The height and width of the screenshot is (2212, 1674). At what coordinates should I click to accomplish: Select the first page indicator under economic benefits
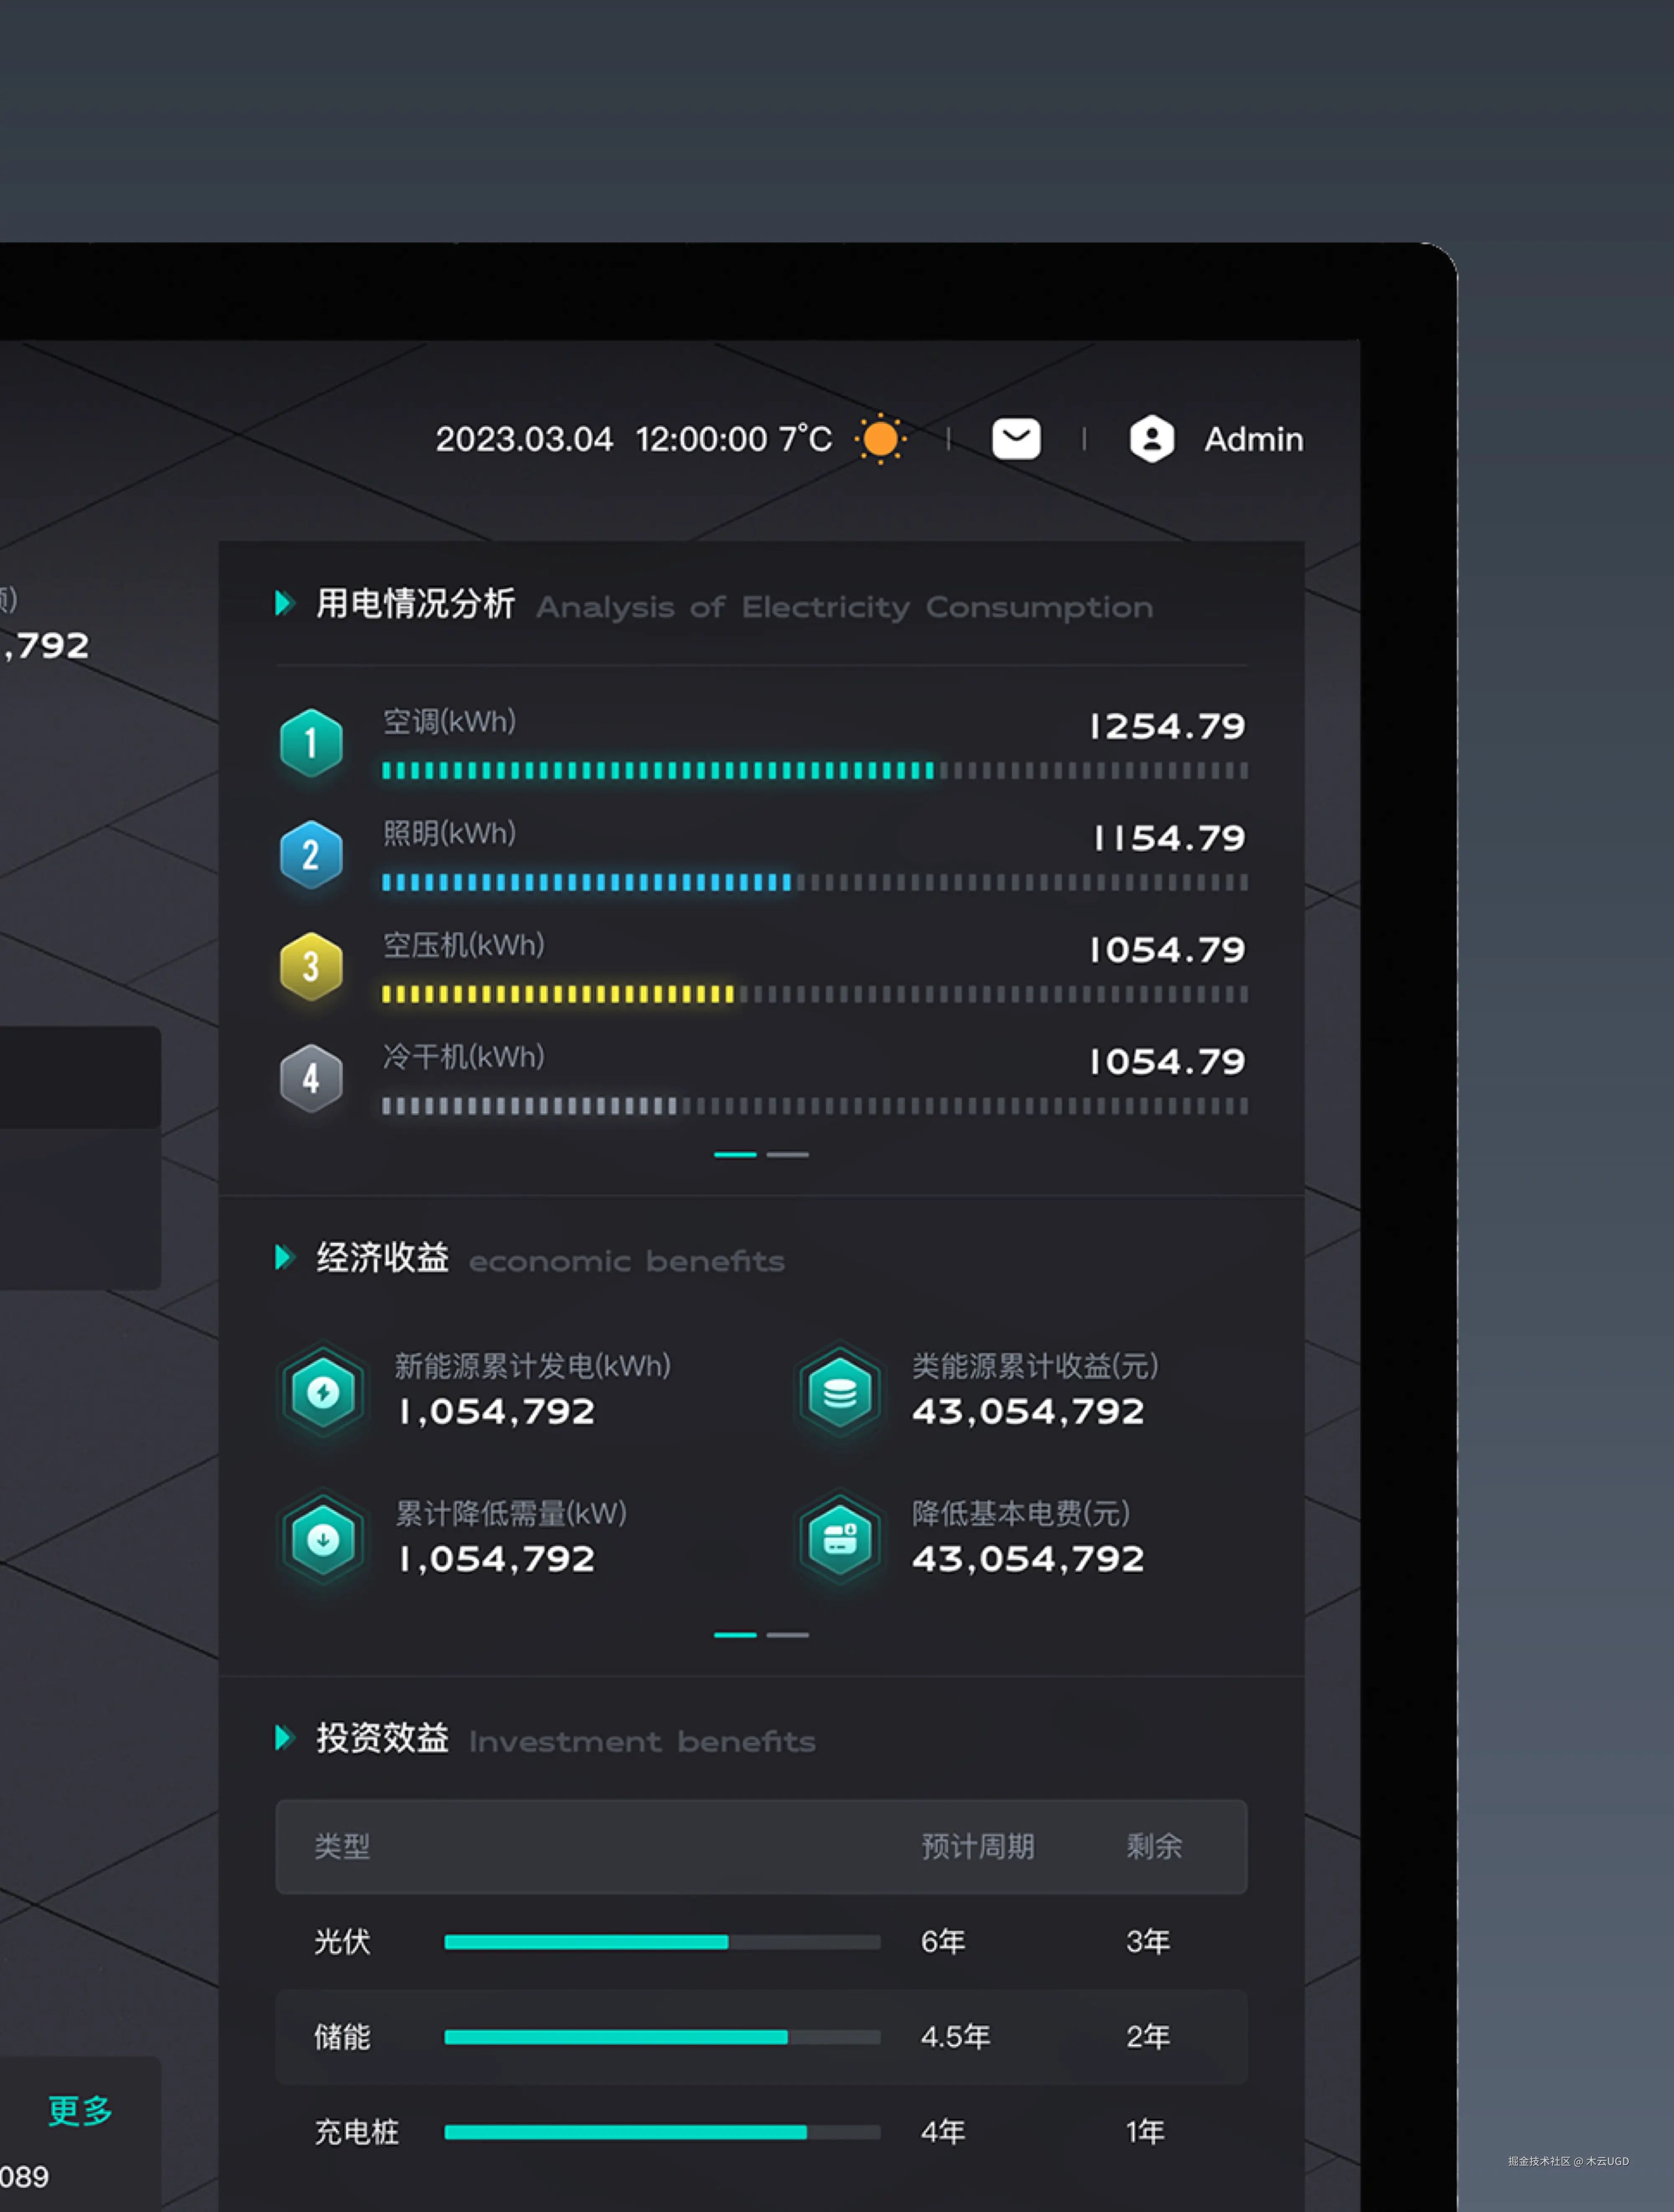coord(735,1635)
